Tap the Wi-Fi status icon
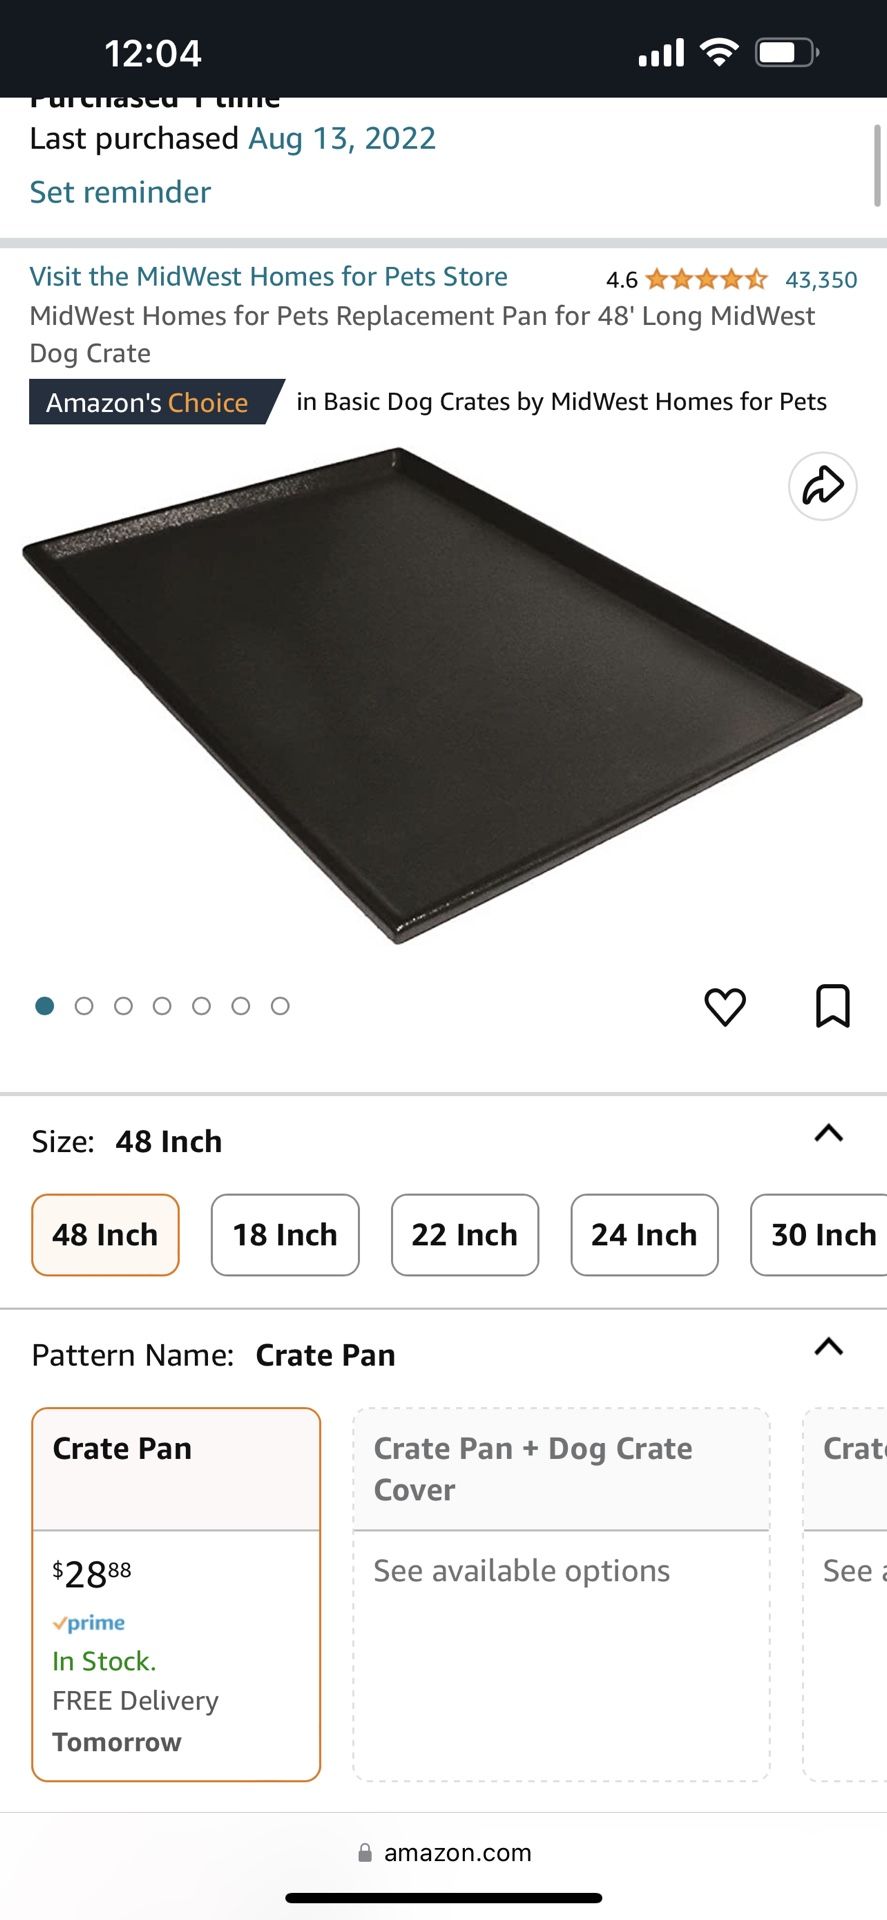 click(x=718, y=52)
